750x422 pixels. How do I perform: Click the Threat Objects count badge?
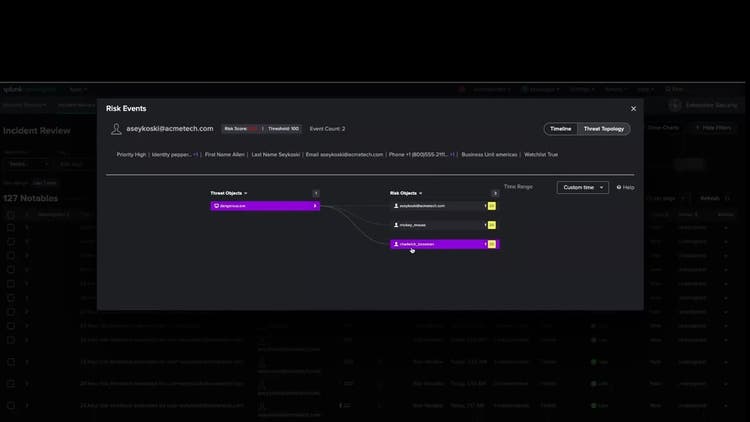316,193
